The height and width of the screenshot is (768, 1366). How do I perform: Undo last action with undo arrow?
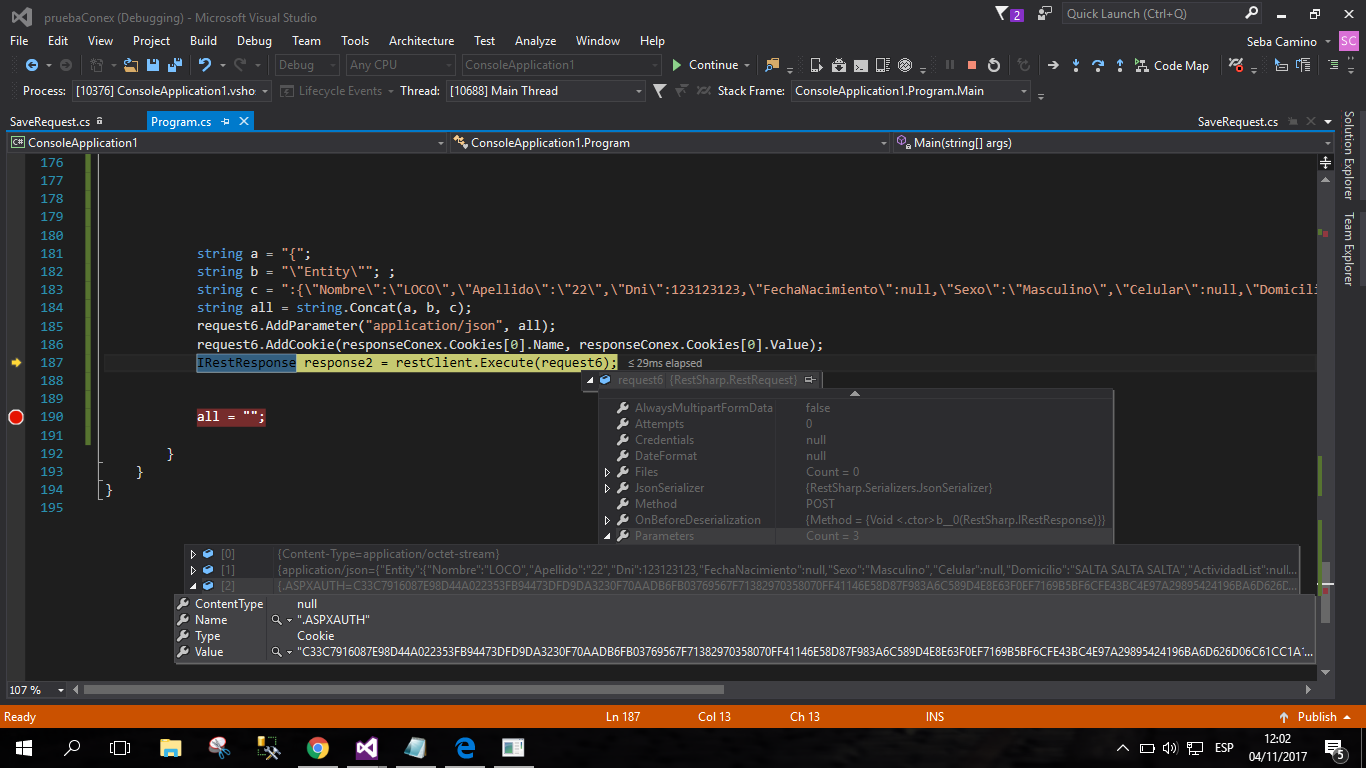coord(205,65)
